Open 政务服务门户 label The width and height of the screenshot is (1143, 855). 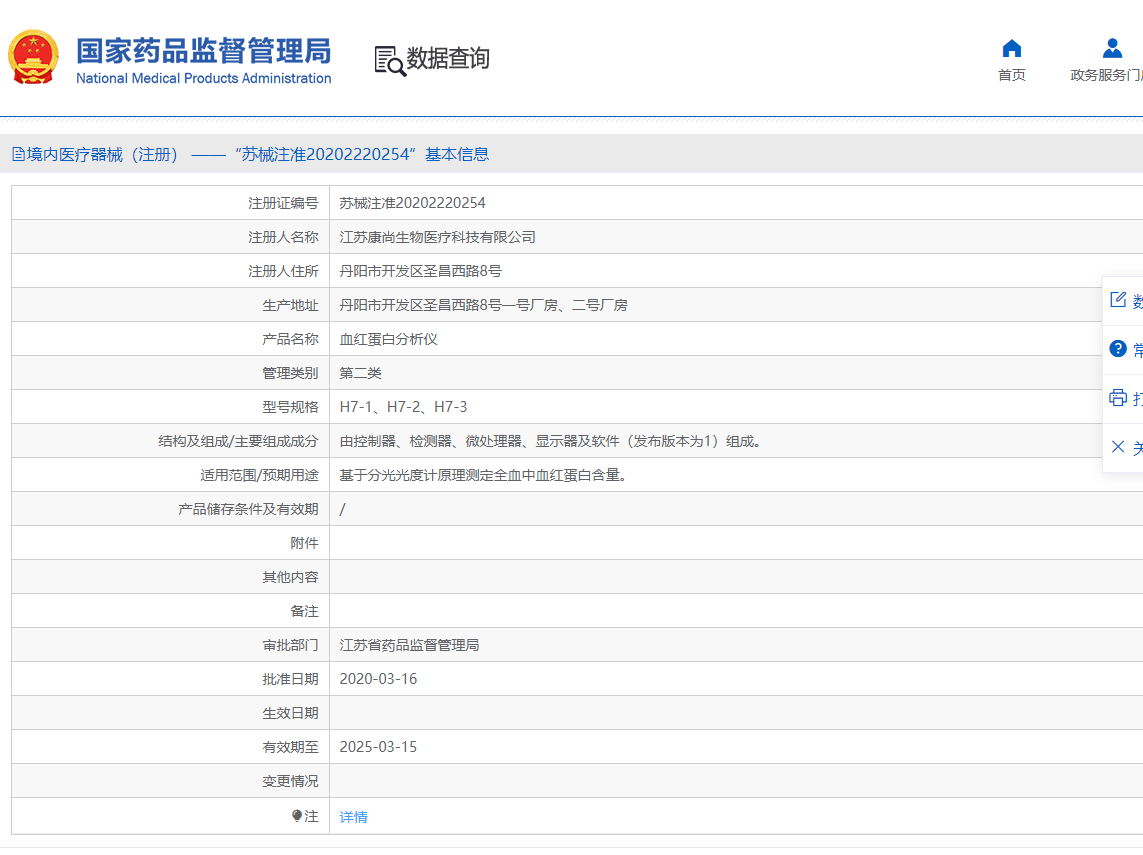(1107, 75)
